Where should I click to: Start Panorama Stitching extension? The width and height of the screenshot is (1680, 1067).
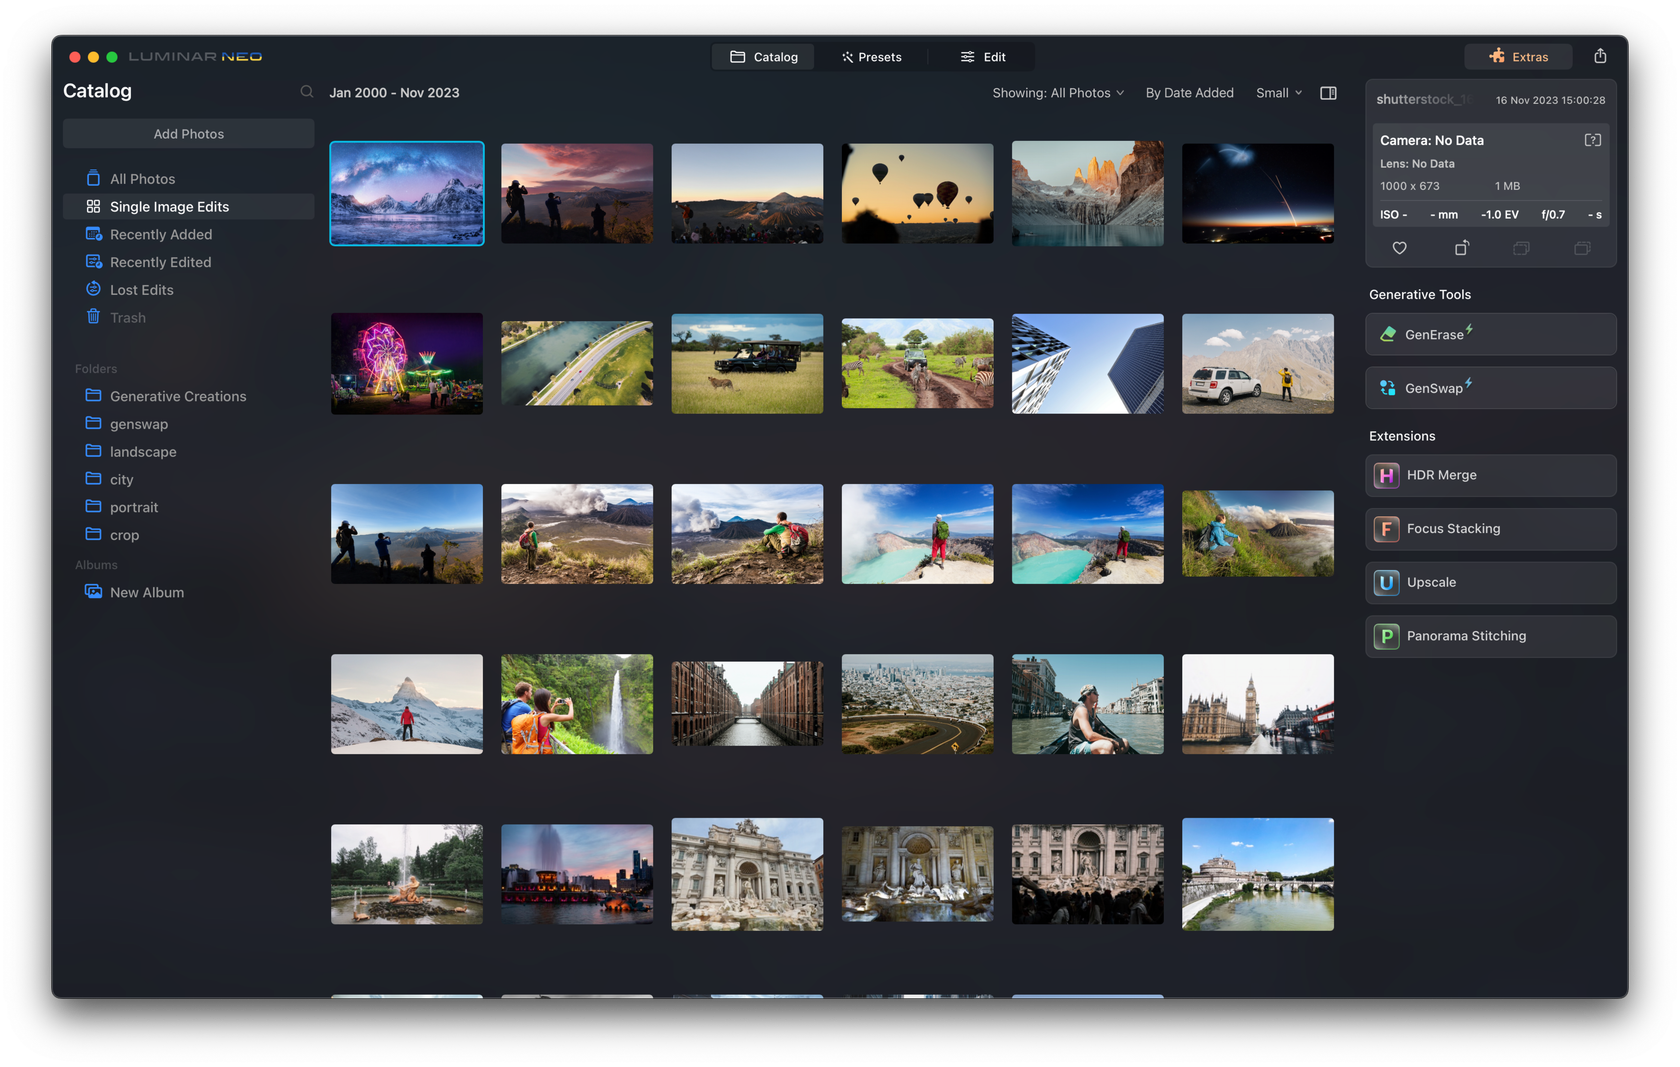pos(1490,636)
